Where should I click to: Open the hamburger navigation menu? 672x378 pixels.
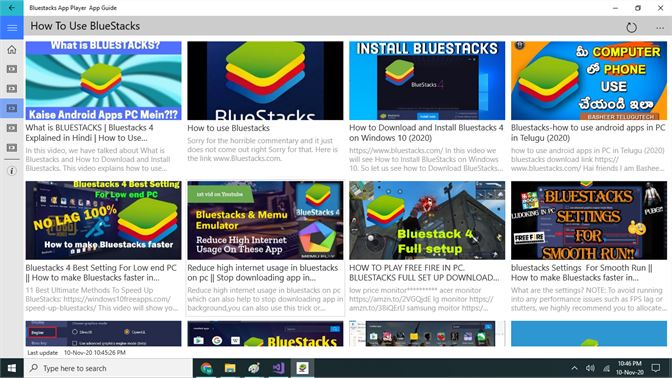[12, 28]
